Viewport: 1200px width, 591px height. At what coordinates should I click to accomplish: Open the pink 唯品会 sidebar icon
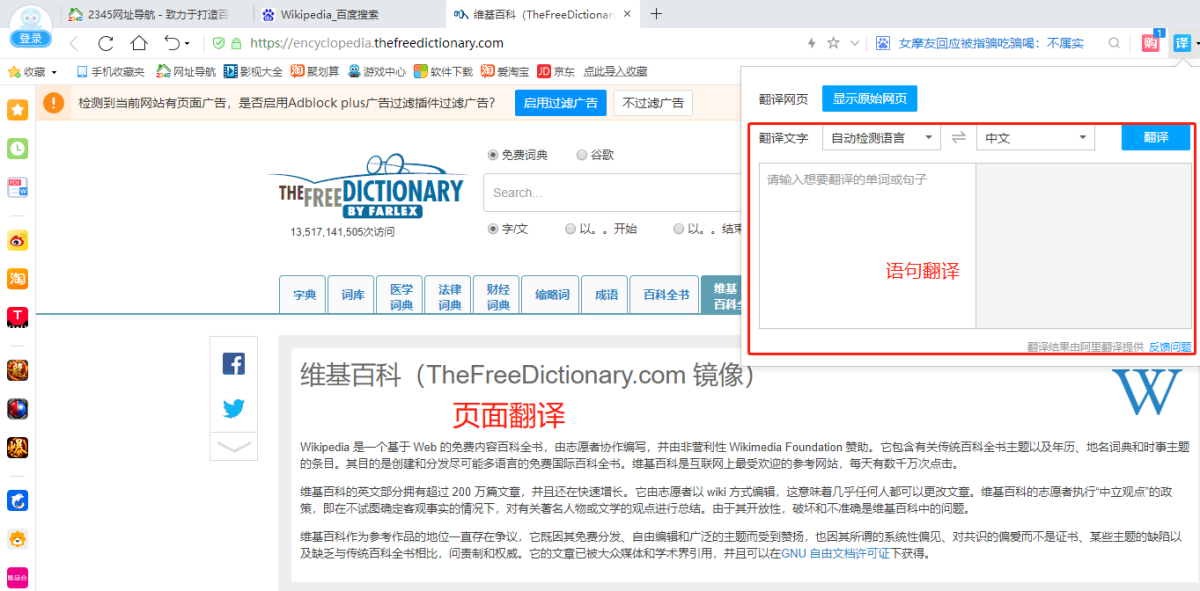(17, 577)
